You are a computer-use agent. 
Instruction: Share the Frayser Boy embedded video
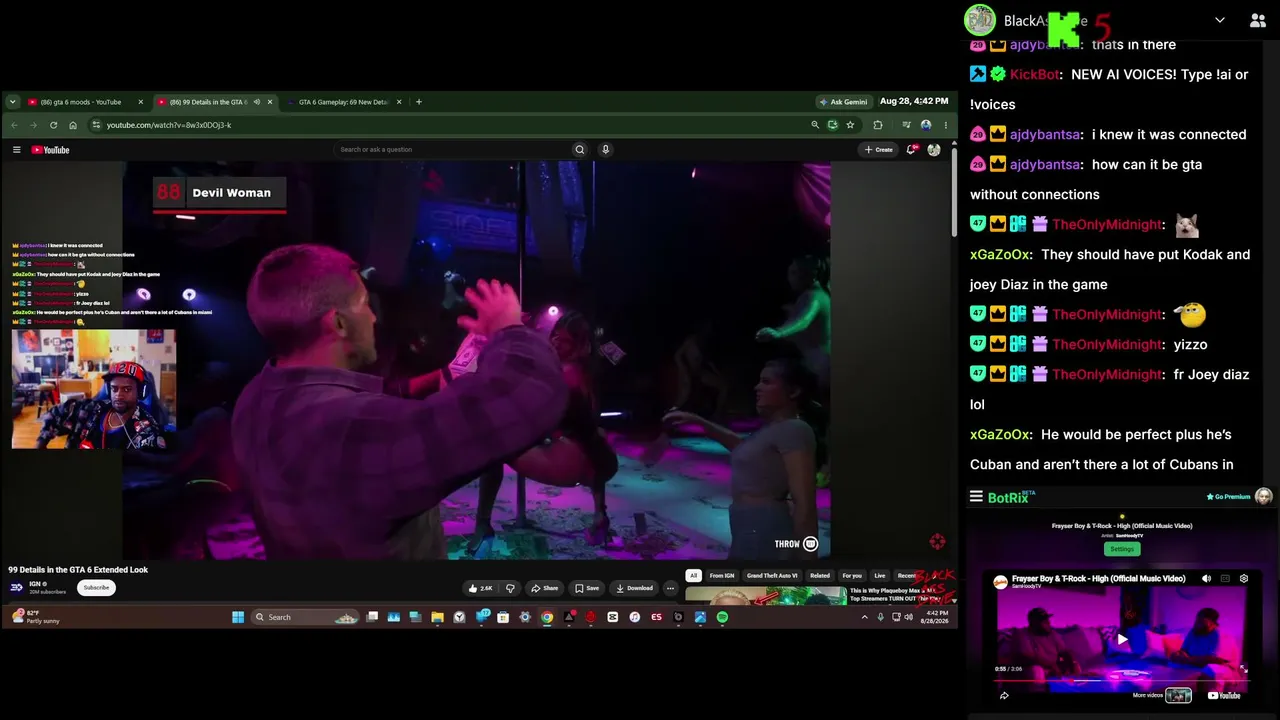(1004, 696)
